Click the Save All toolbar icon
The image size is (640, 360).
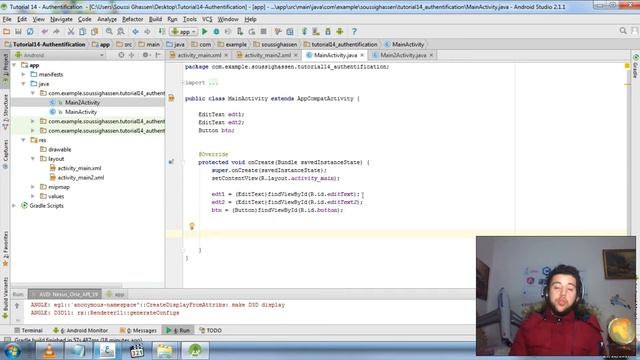point(18,31)
